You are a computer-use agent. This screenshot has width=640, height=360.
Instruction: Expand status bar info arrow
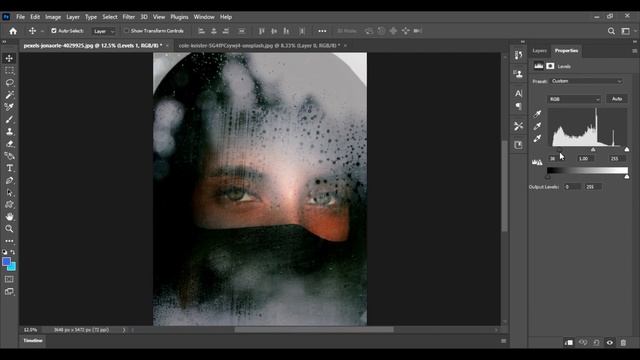(x=124, y=330)
